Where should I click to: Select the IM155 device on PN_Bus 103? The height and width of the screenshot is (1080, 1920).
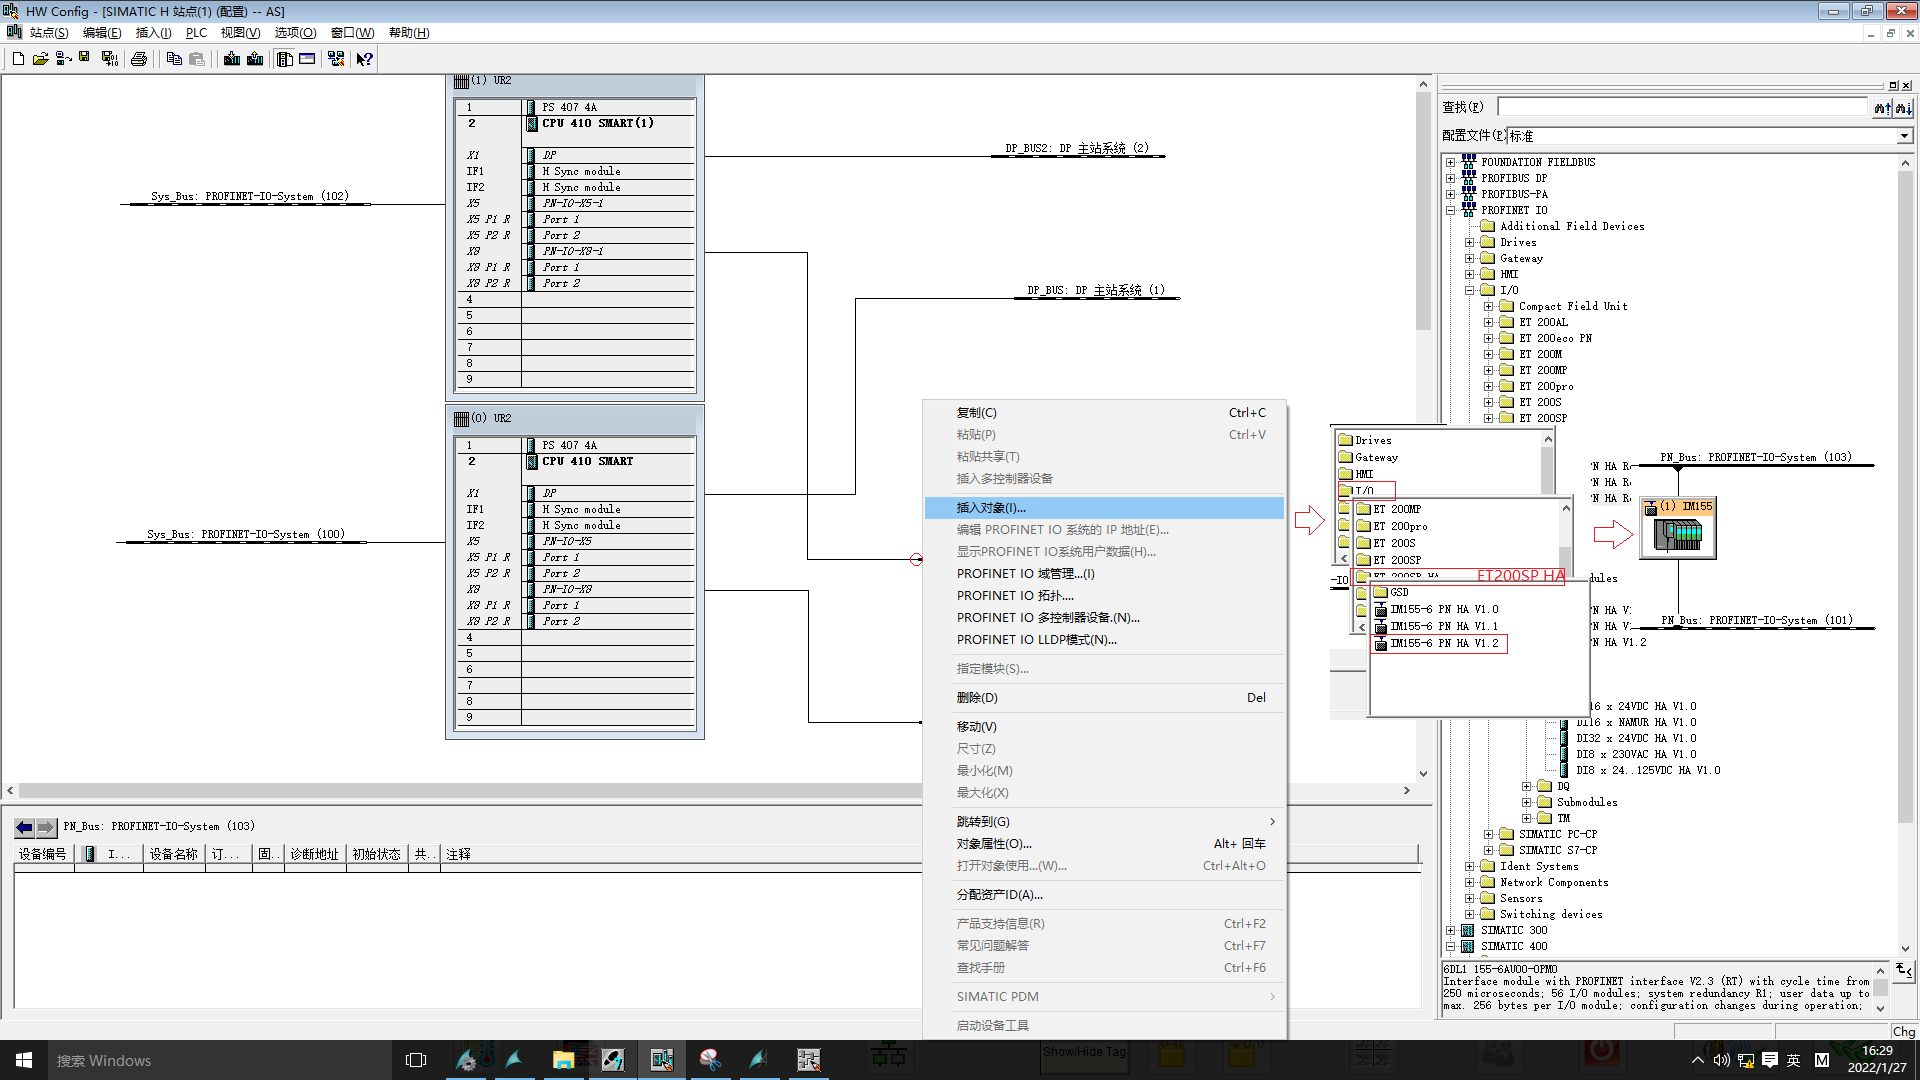point(1678,530)
